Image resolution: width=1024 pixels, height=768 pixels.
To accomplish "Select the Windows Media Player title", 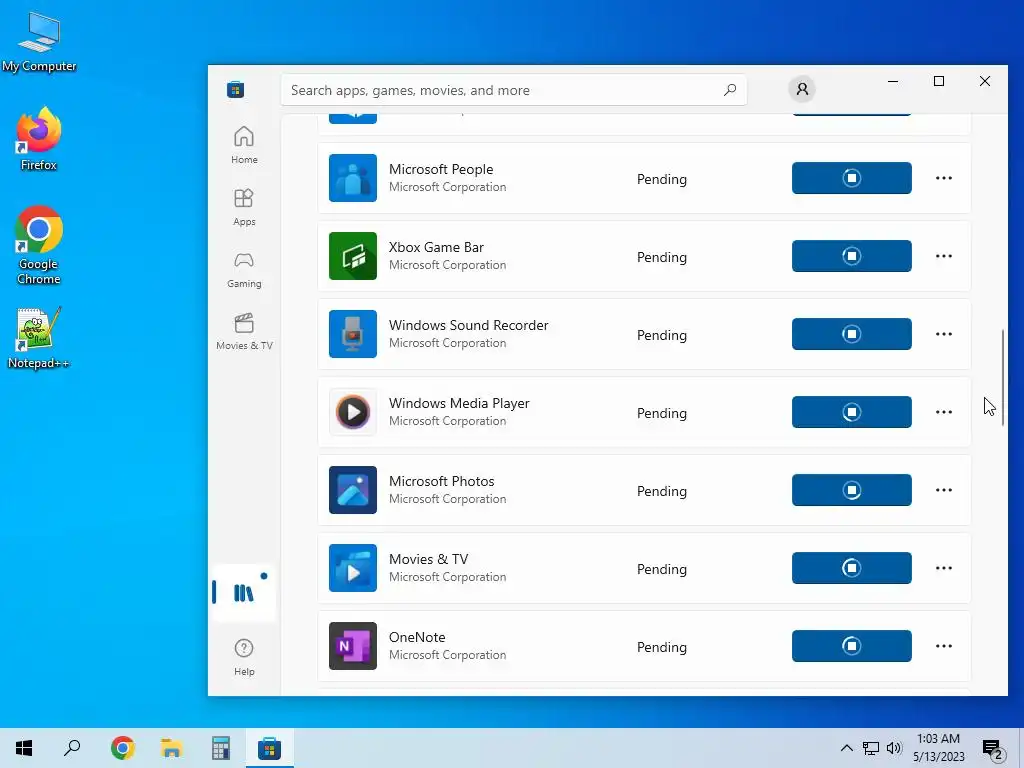I will [459, 403].
